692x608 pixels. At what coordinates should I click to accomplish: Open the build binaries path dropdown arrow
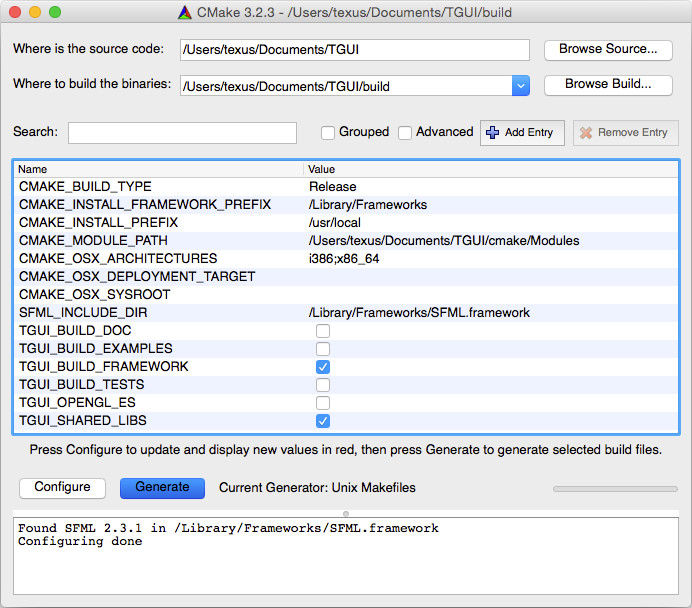(521, 86)
